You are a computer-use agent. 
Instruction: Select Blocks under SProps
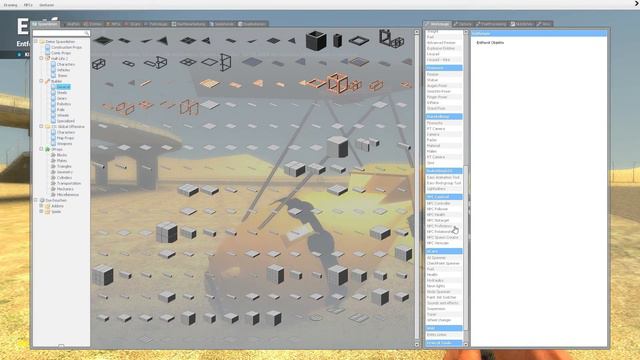[62, 155]
